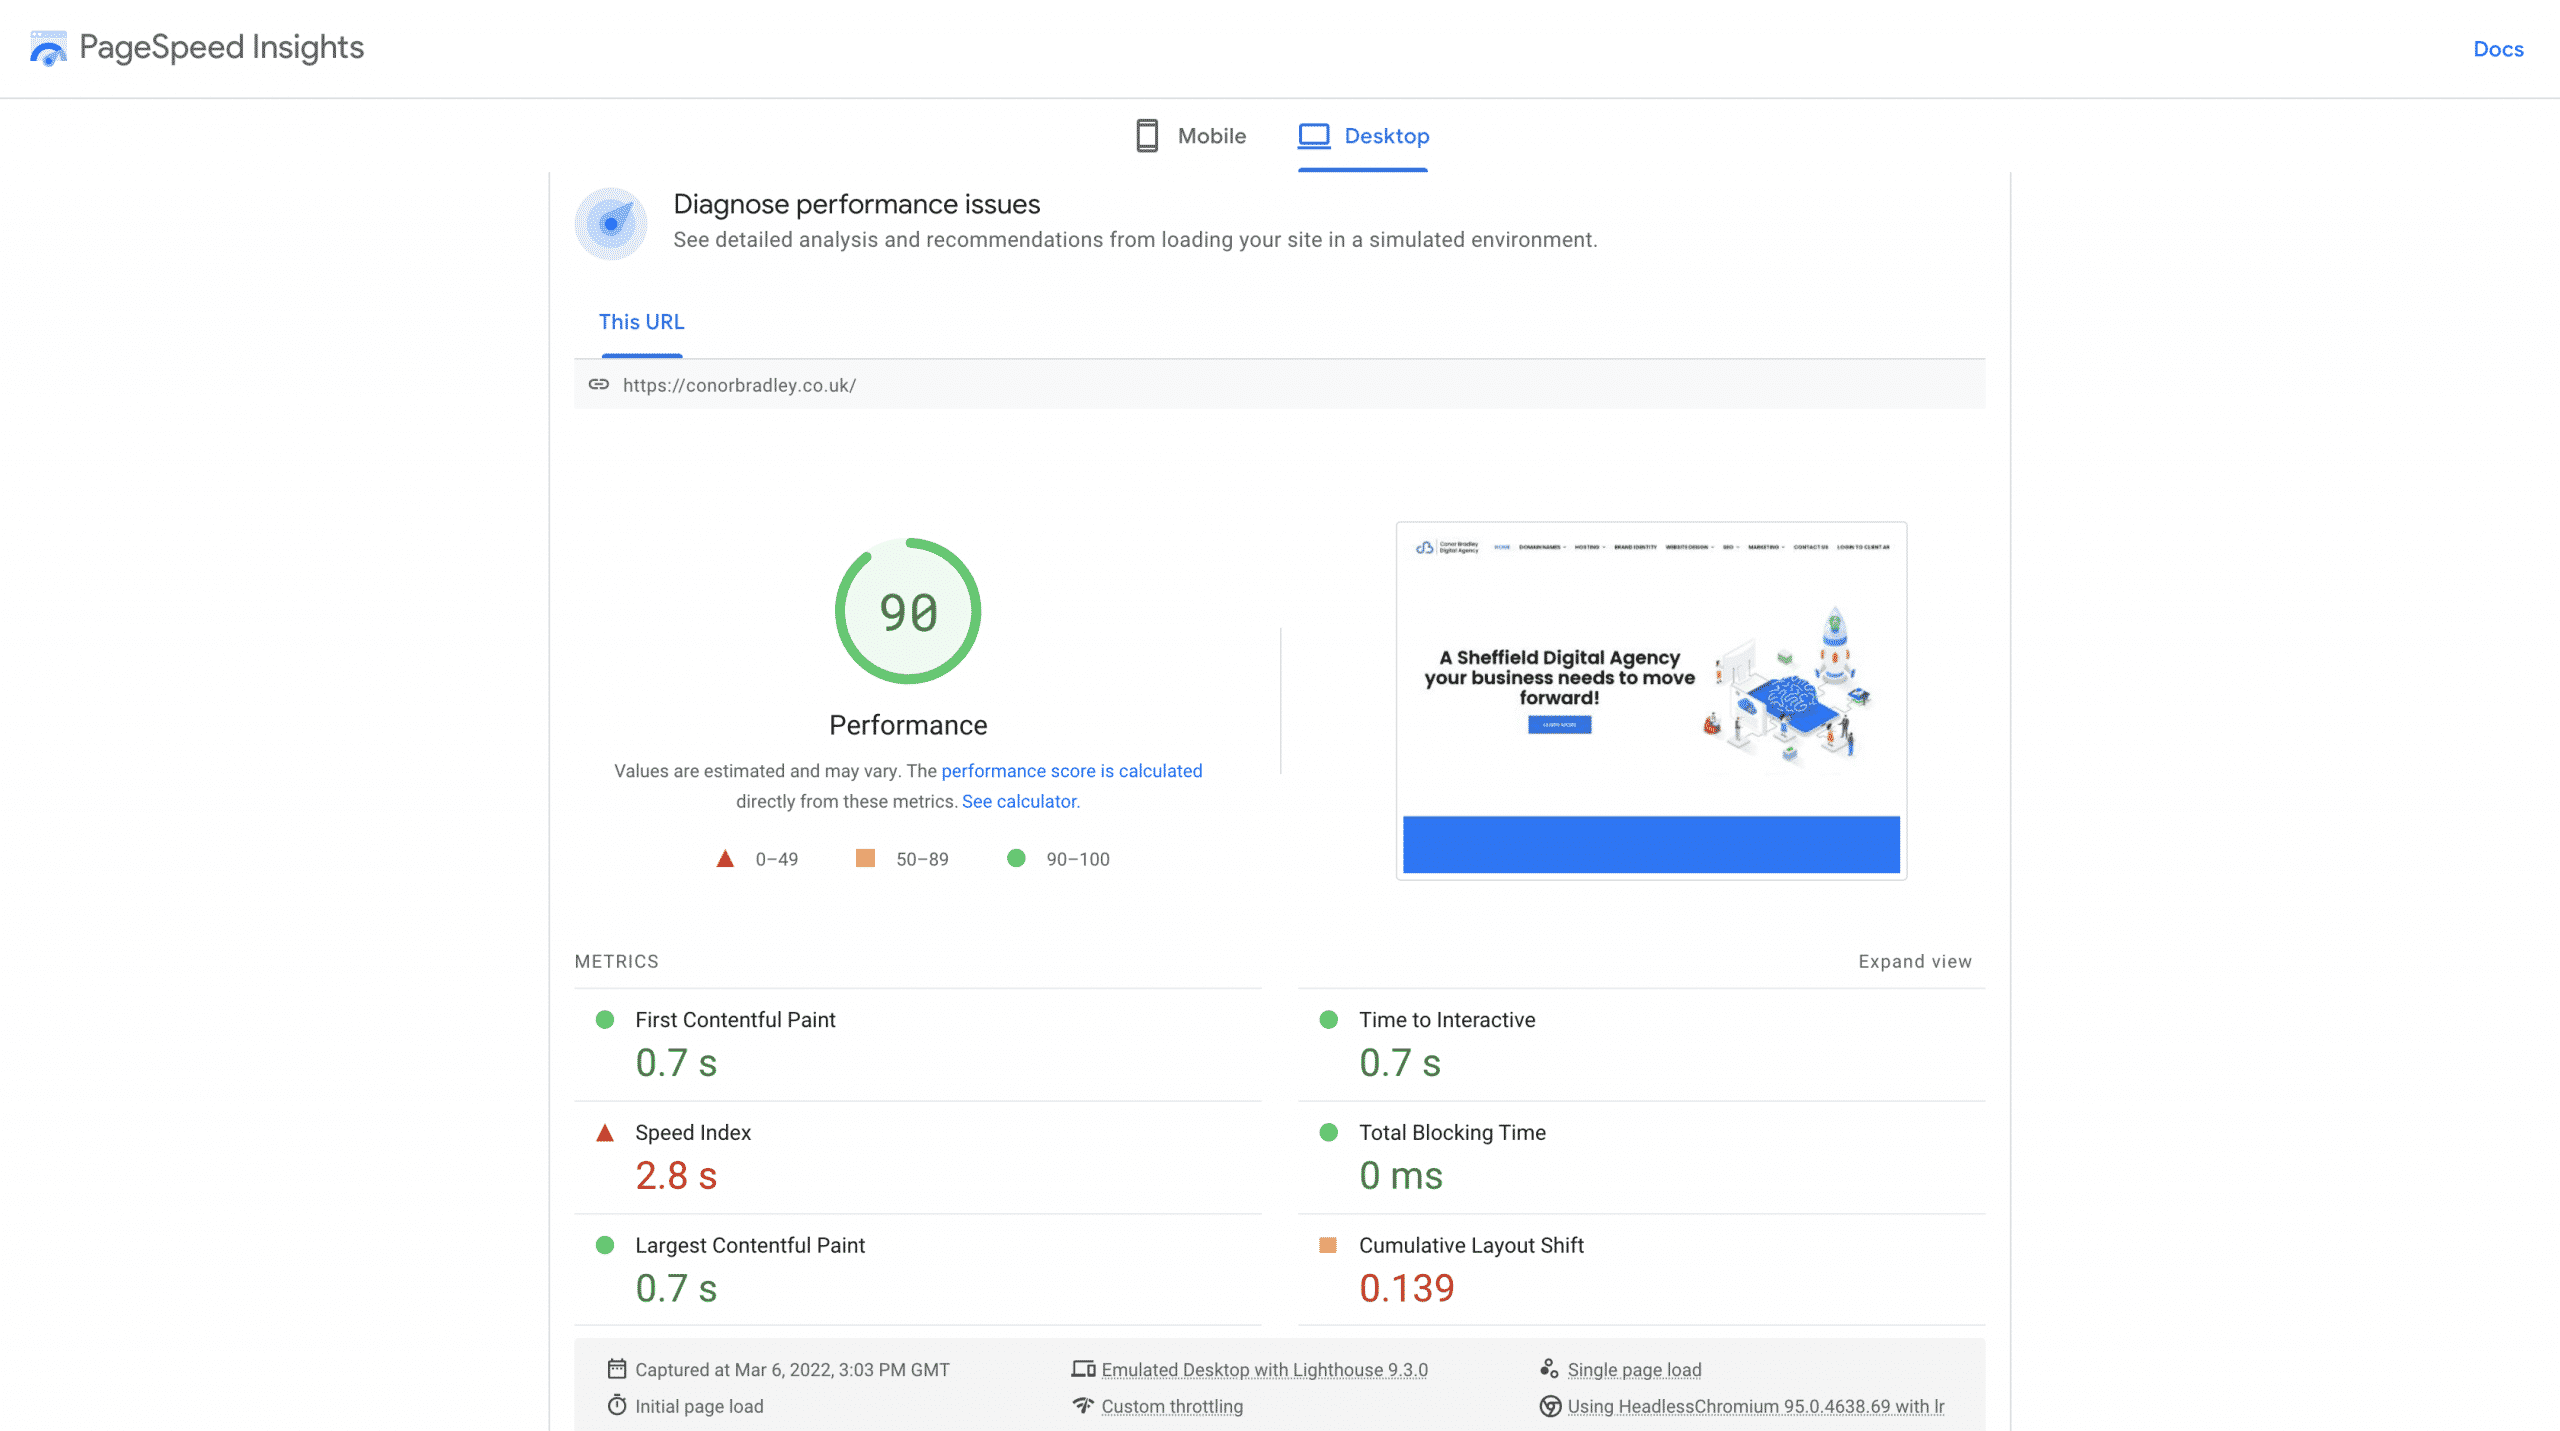This screenshot has width=2560, height=1431.
Task: Click the wifi throttling icon
Action: pyautogui.click(x=1083, y=1405)
